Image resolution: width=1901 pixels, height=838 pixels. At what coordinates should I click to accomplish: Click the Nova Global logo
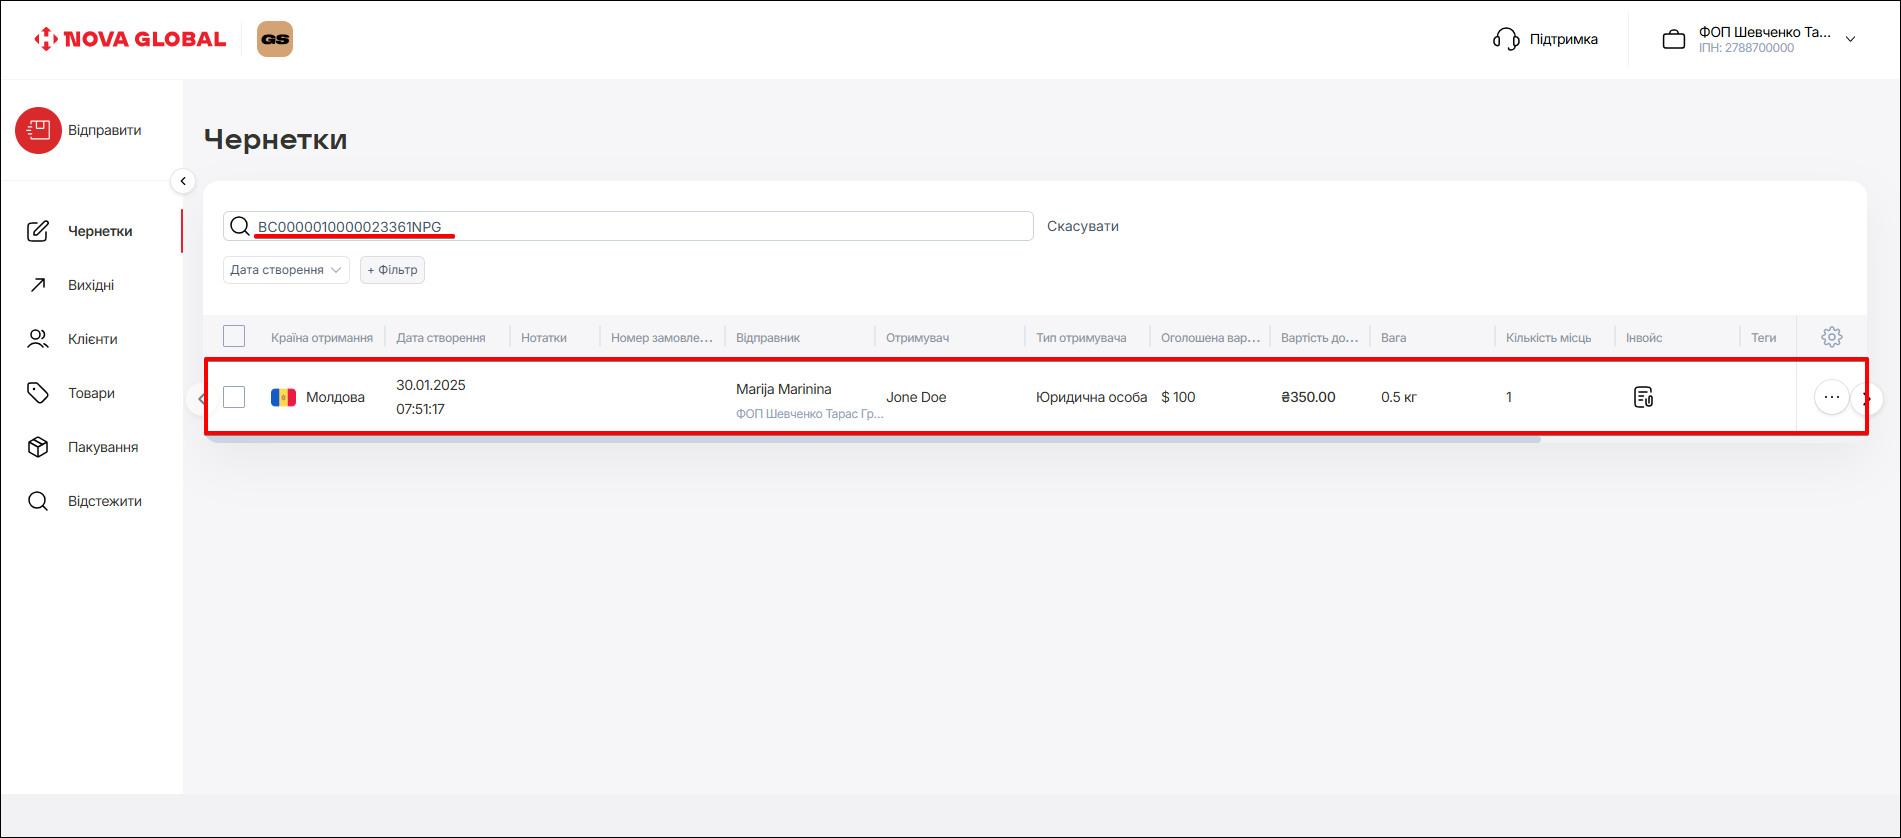[130, 39]
